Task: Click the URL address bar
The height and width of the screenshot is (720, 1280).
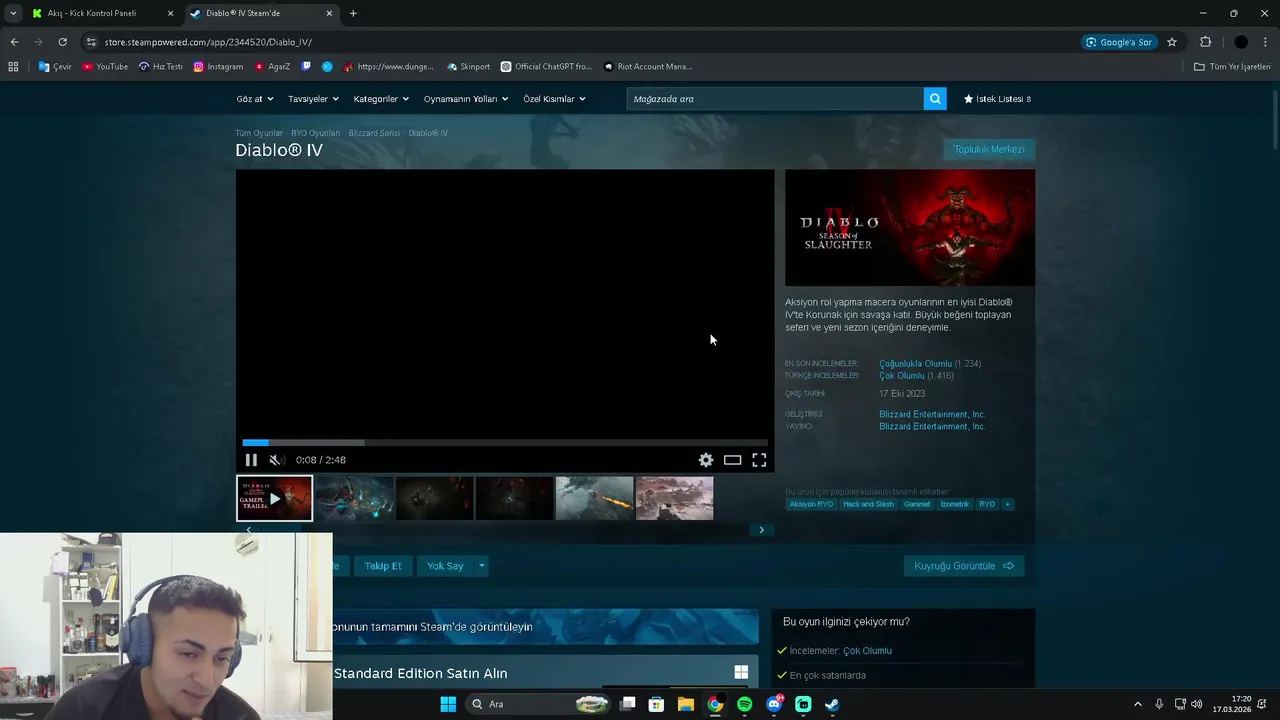Action: coord(580,42)
